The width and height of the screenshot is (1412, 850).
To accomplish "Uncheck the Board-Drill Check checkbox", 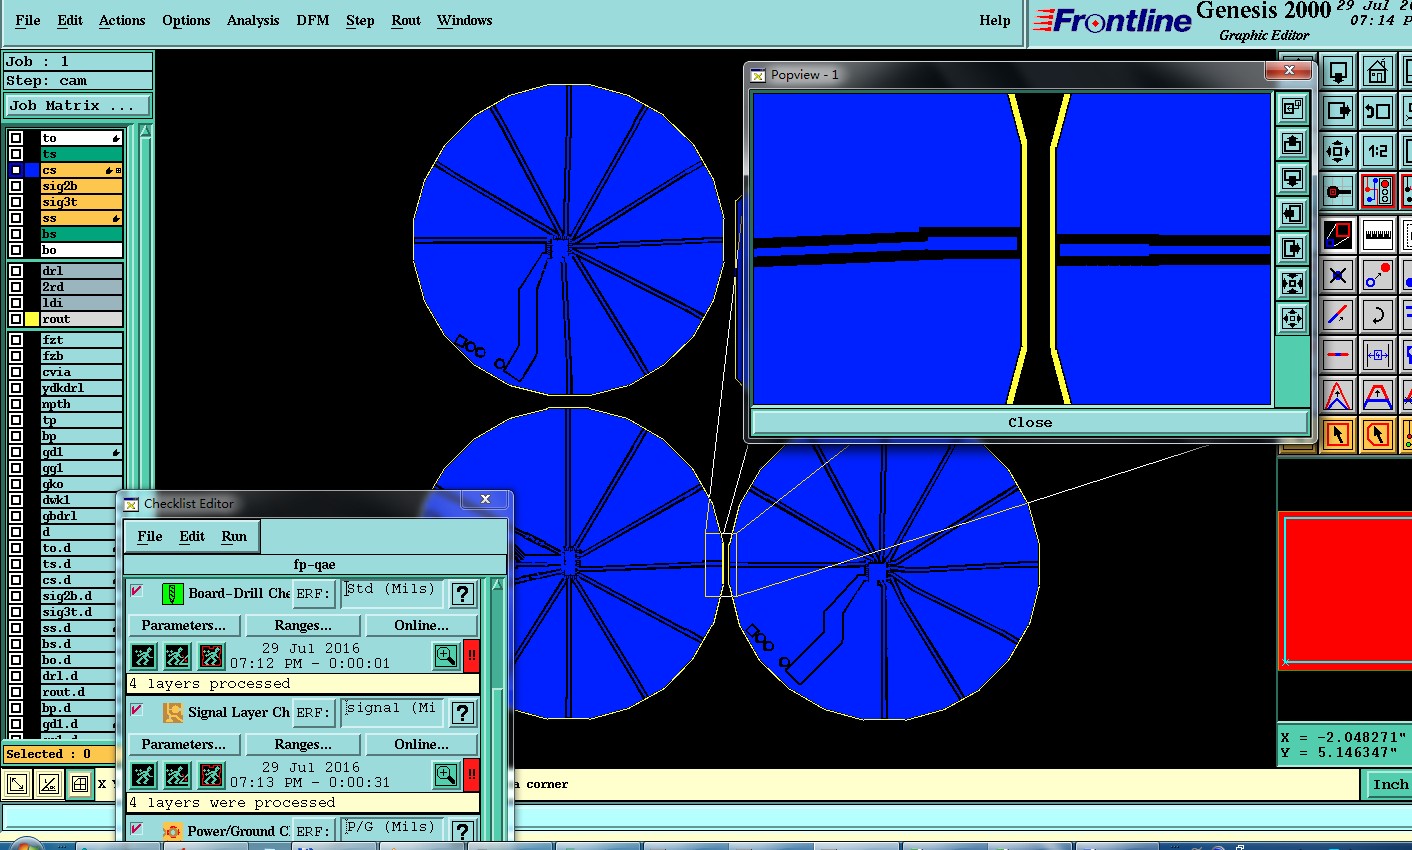I will point(137,591).
